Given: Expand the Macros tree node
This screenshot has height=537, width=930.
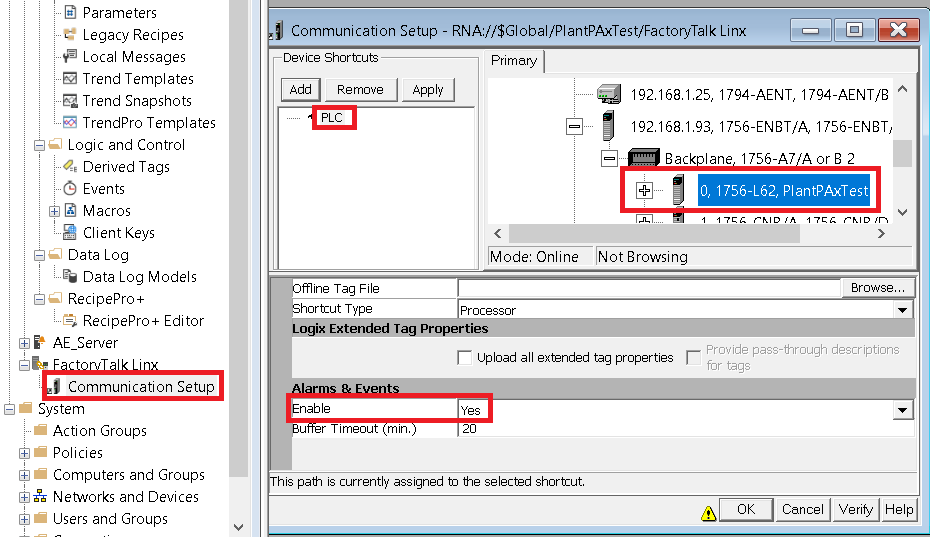Looking at the screenshot, I should (x=54, y=211).
